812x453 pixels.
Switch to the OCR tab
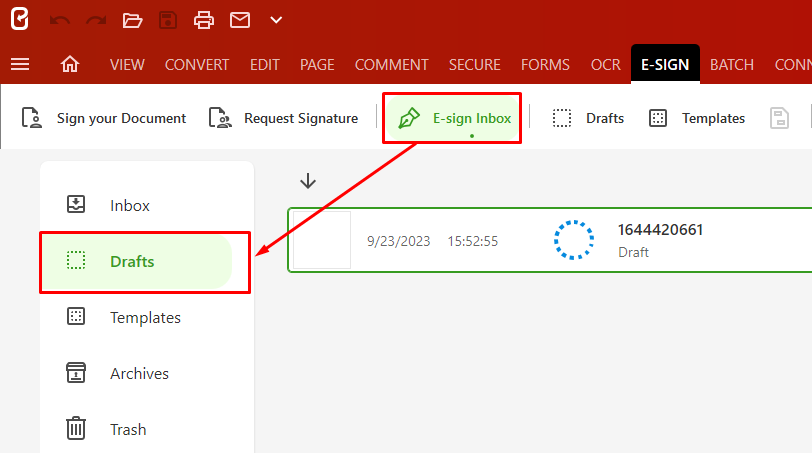pos(605,65)
